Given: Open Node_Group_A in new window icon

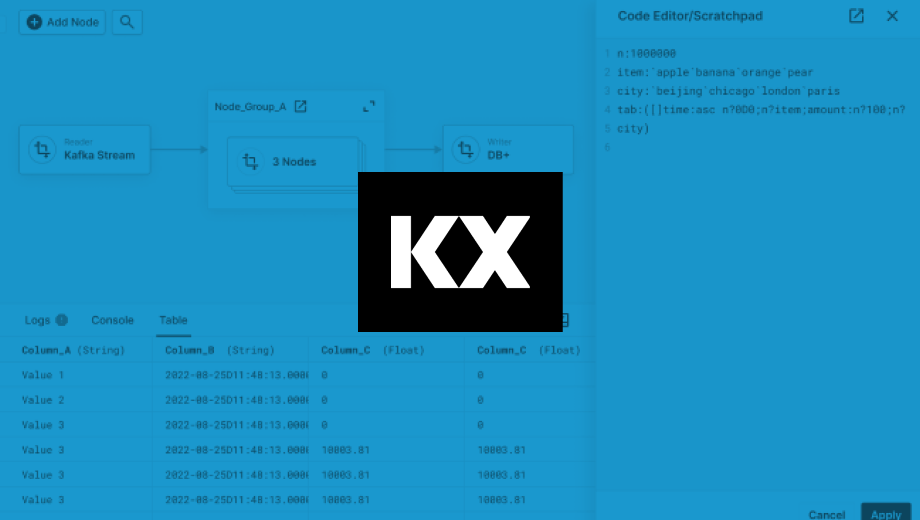Looking at the screenshot, I should click(x=300, y=106).
